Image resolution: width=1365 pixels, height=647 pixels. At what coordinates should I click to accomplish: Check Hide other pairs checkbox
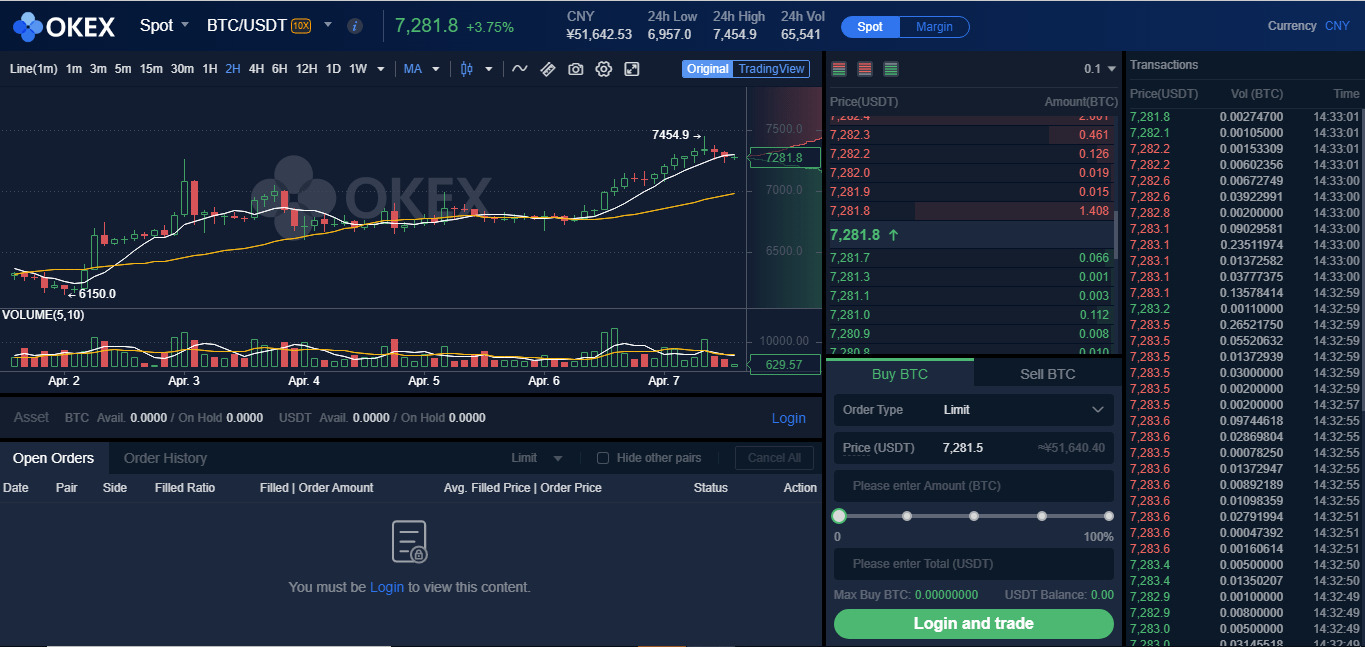603,458
